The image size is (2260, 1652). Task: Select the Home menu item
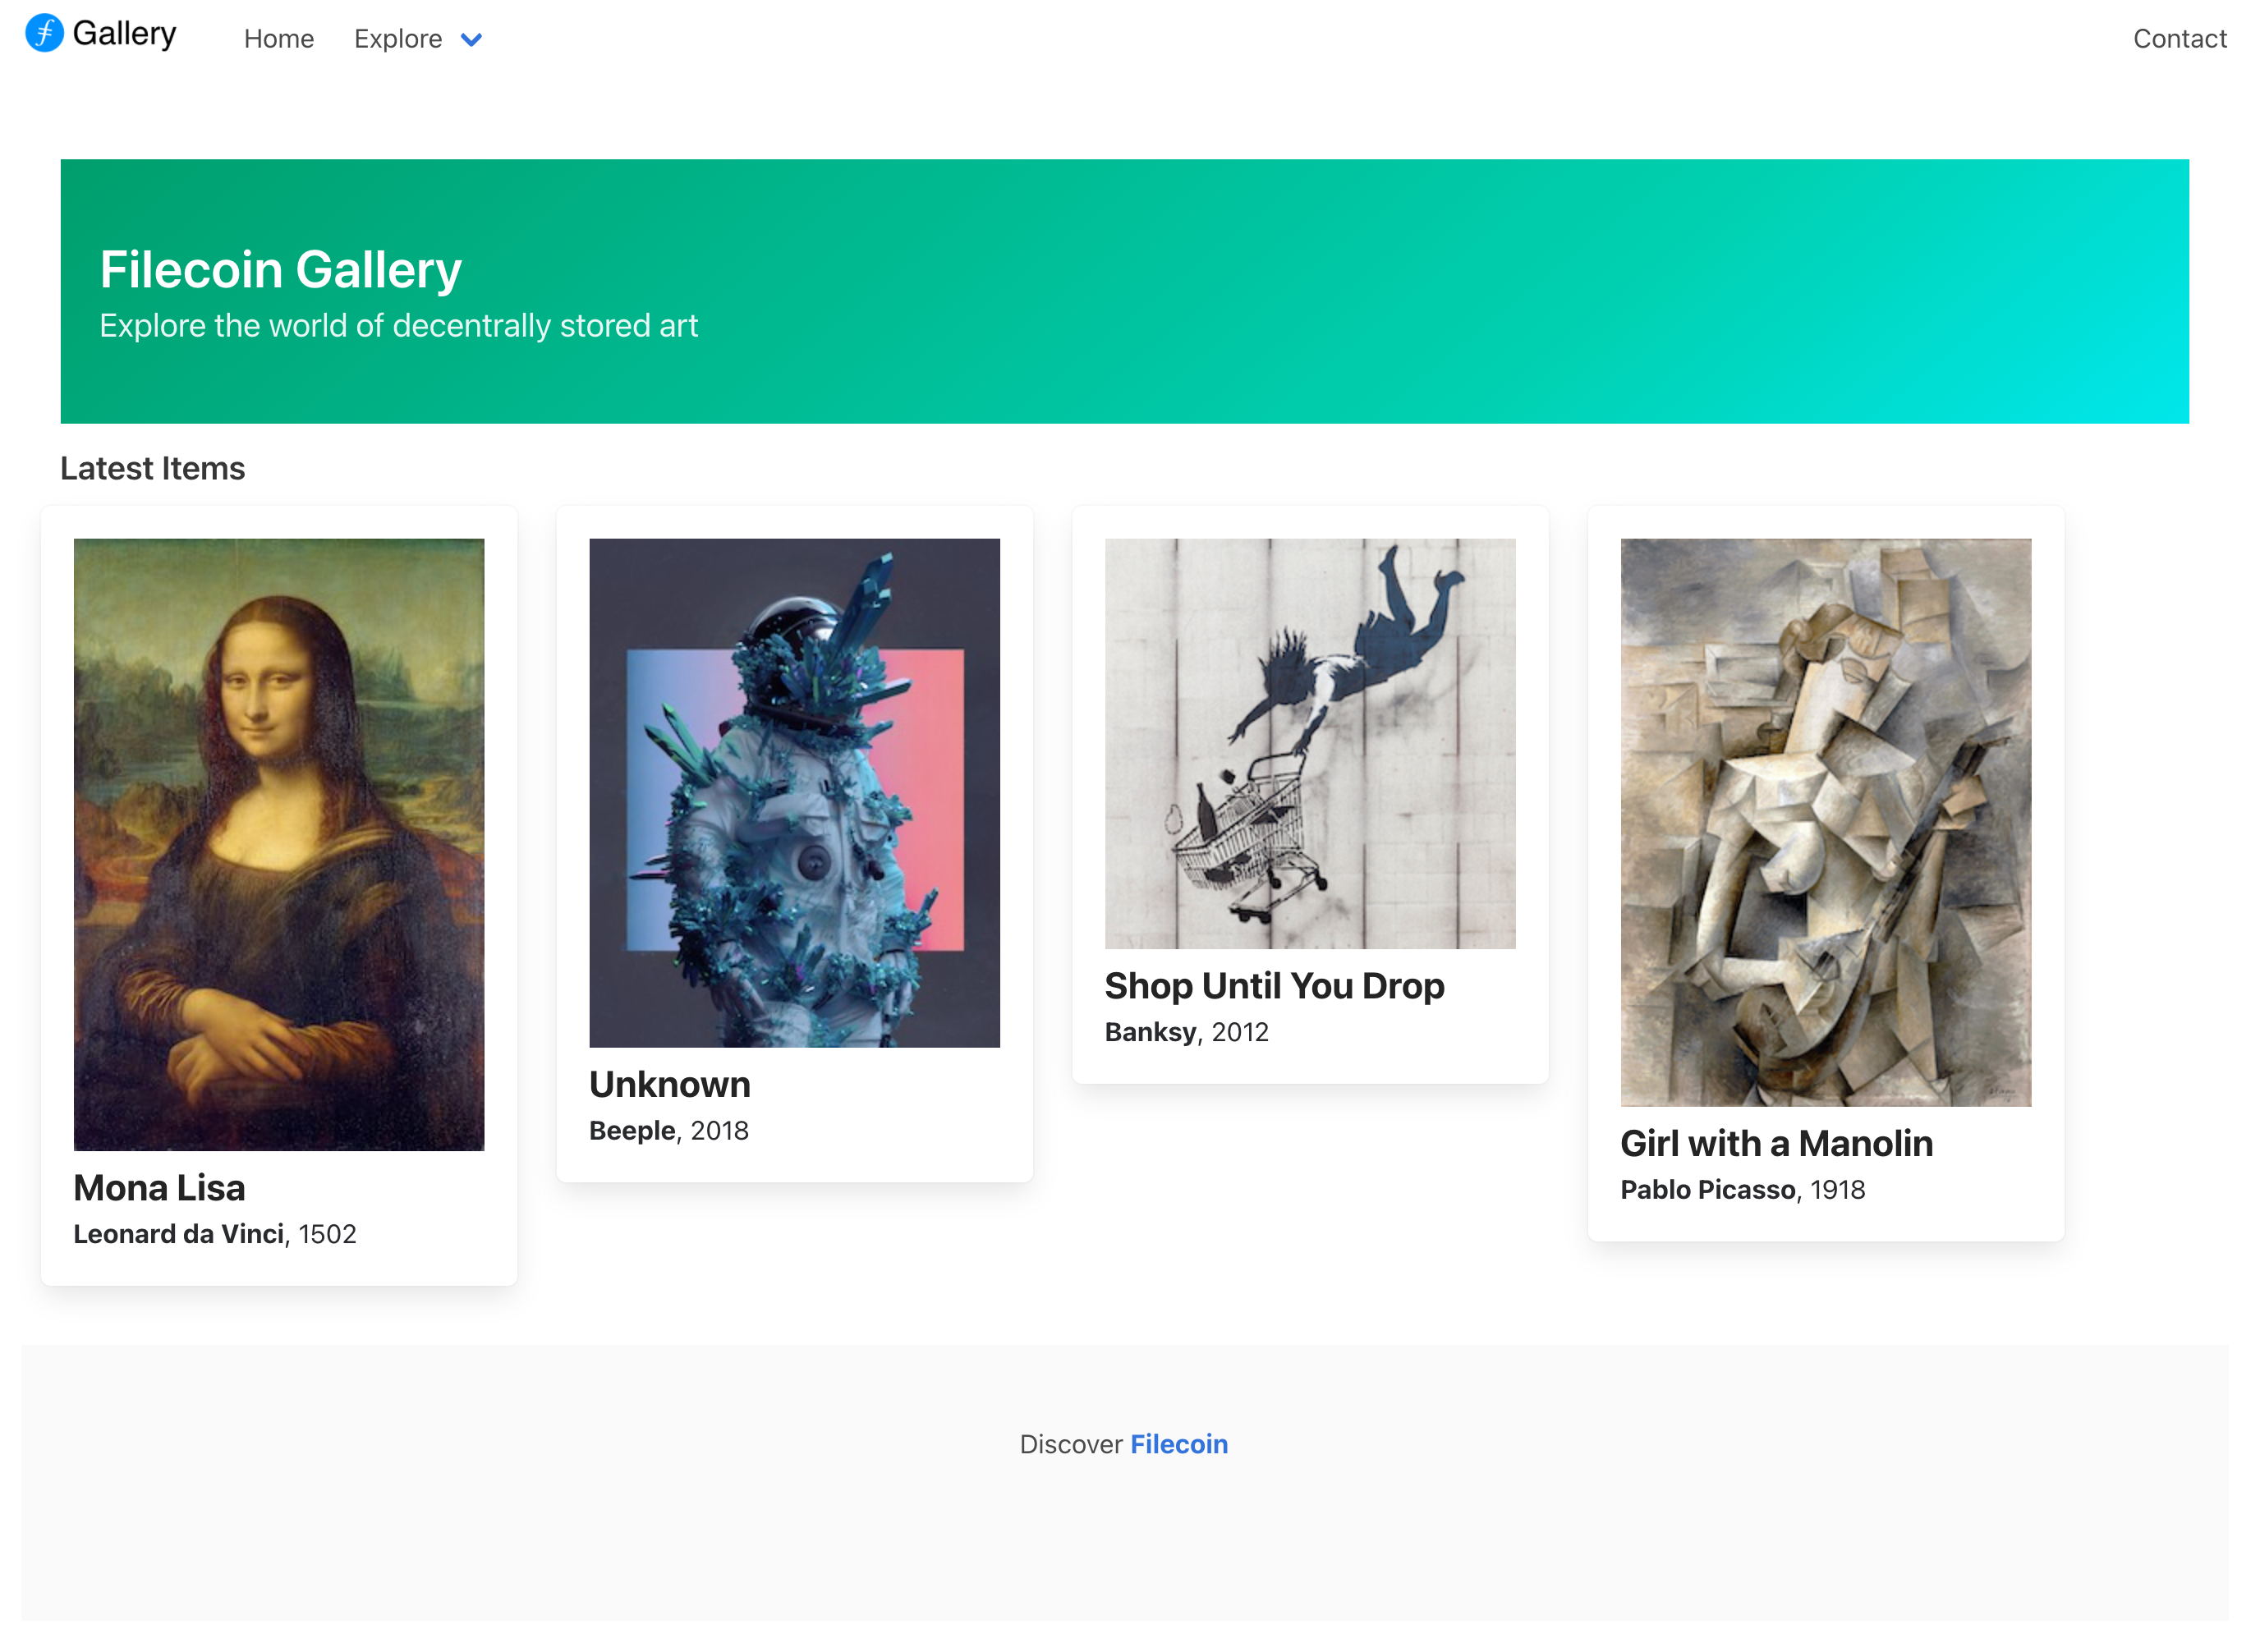tap(279, 39)
